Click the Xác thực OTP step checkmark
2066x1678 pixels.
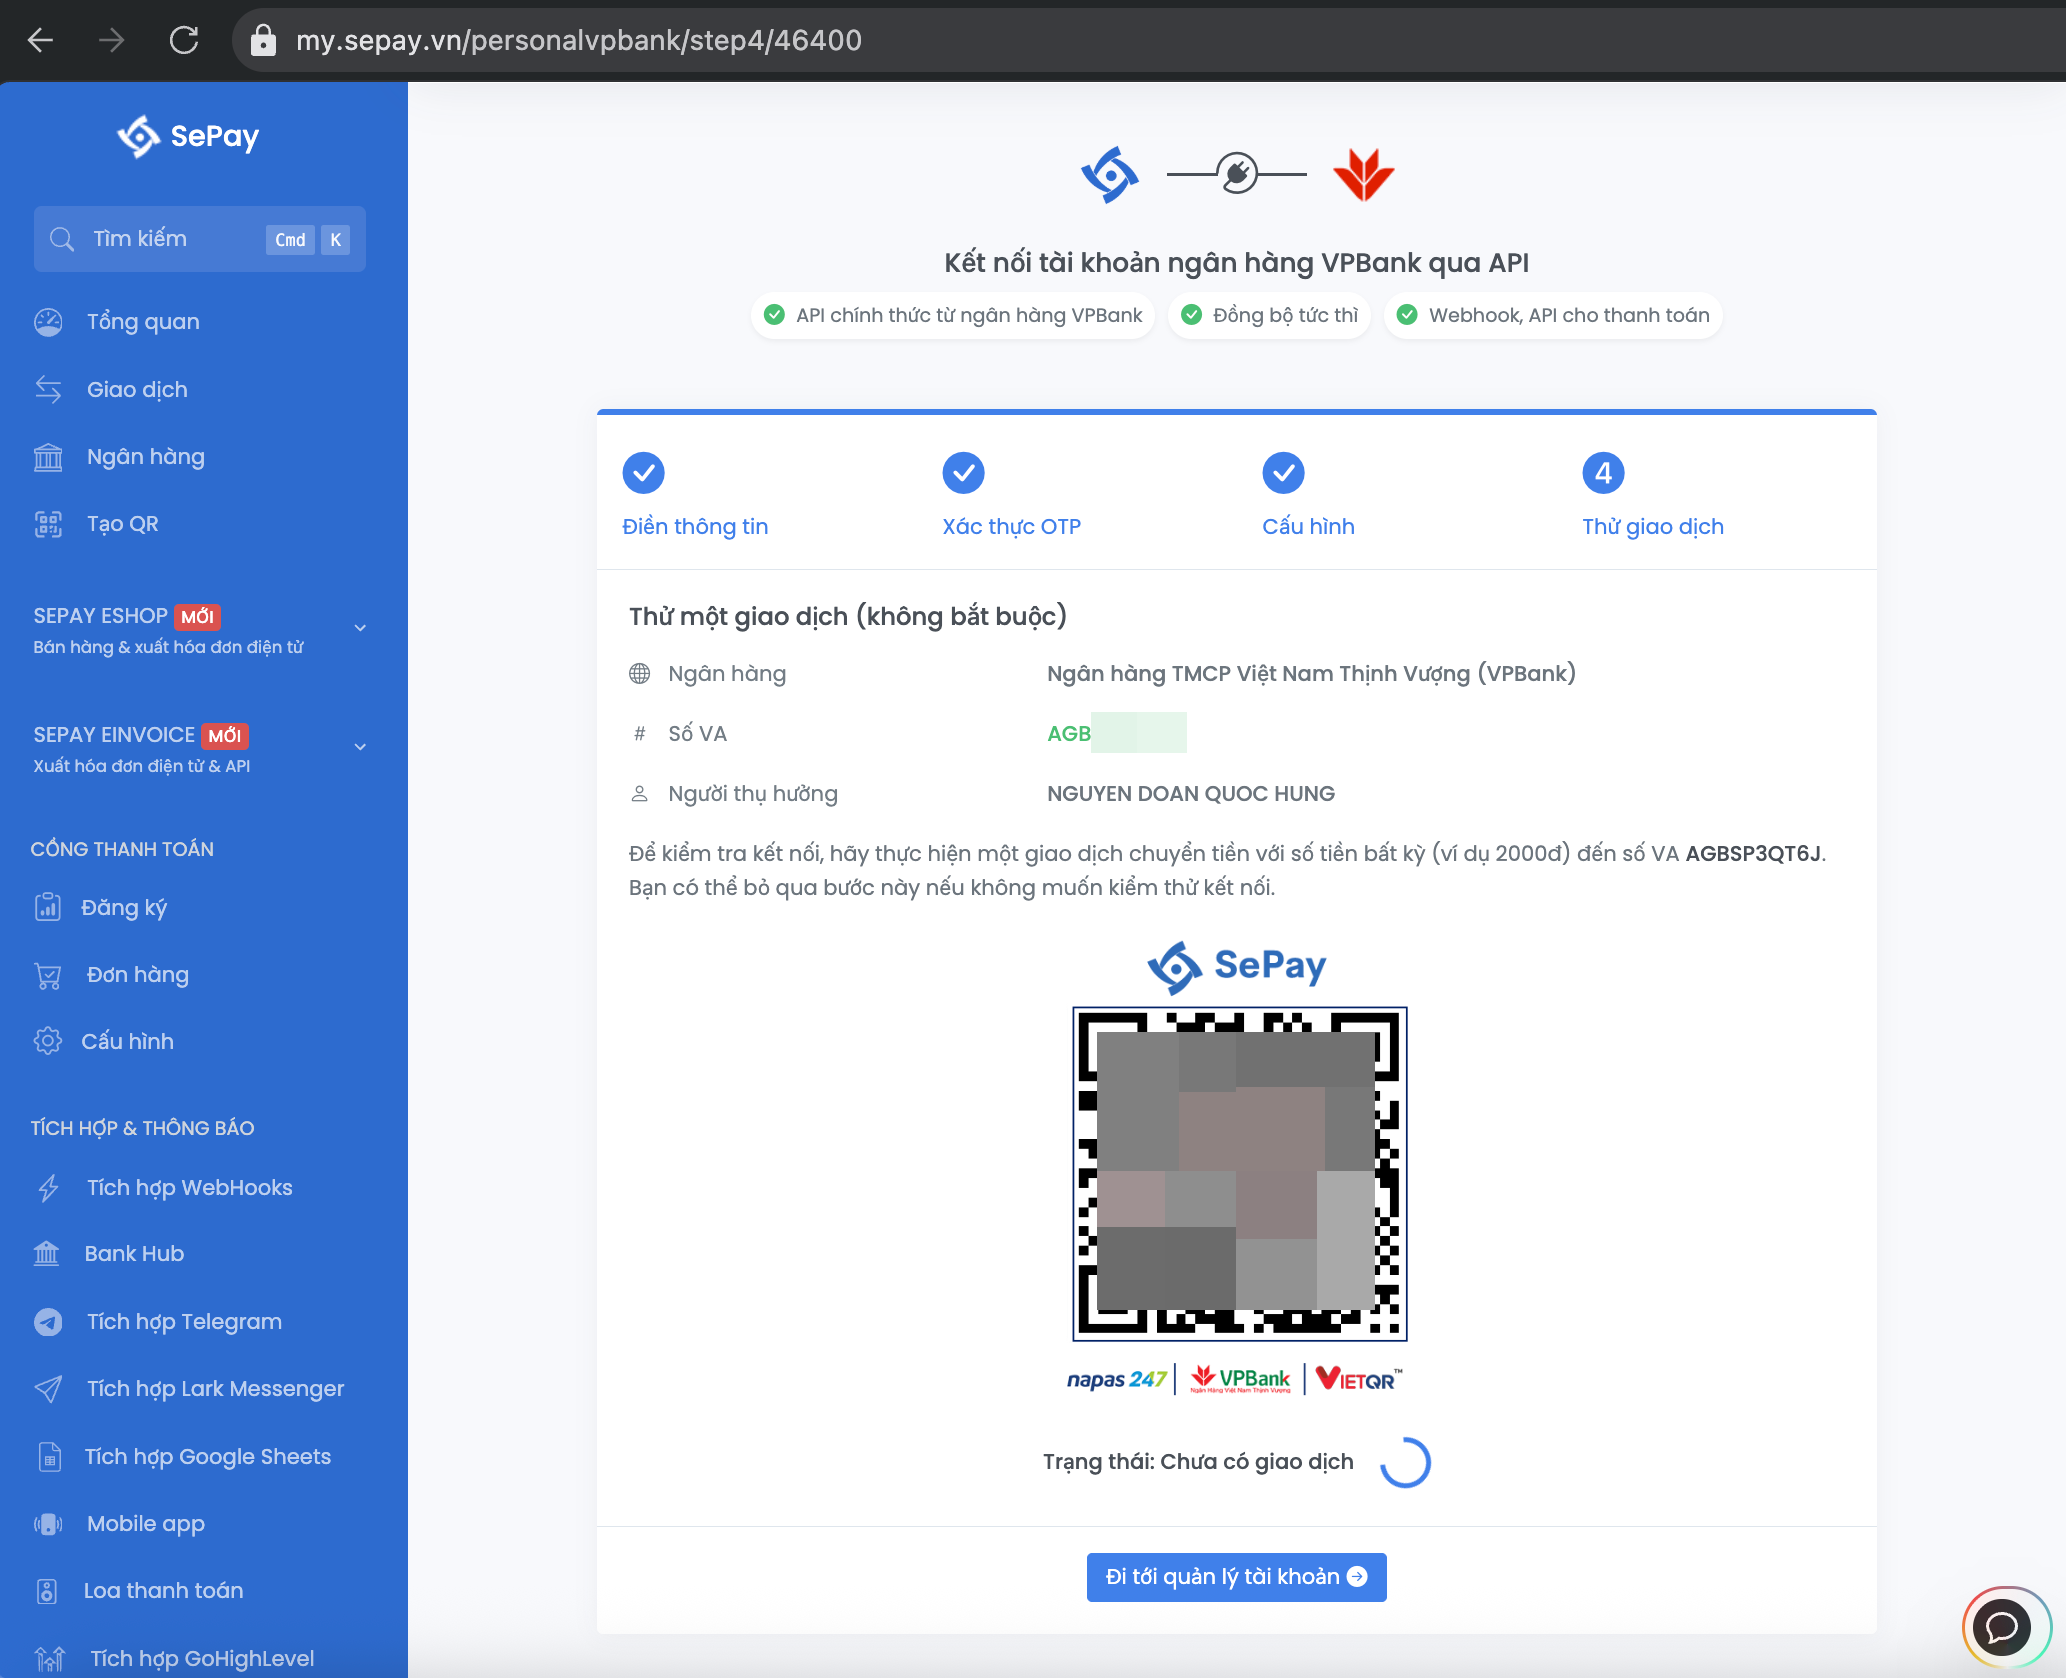963,473
